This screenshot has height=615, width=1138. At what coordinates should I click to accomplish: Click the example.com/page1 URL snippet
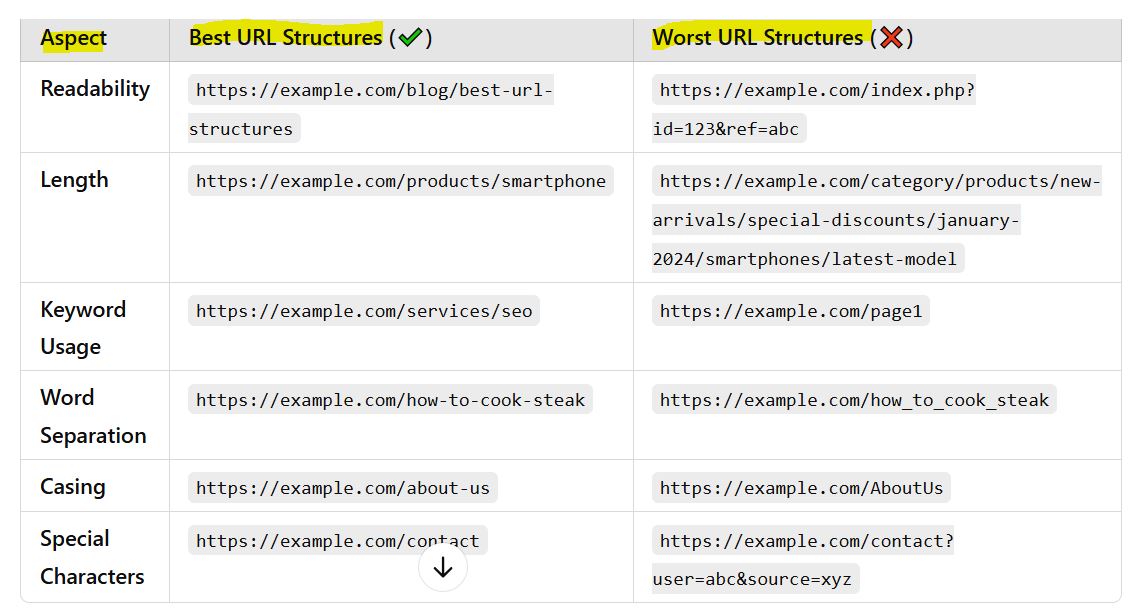(790, 311)
